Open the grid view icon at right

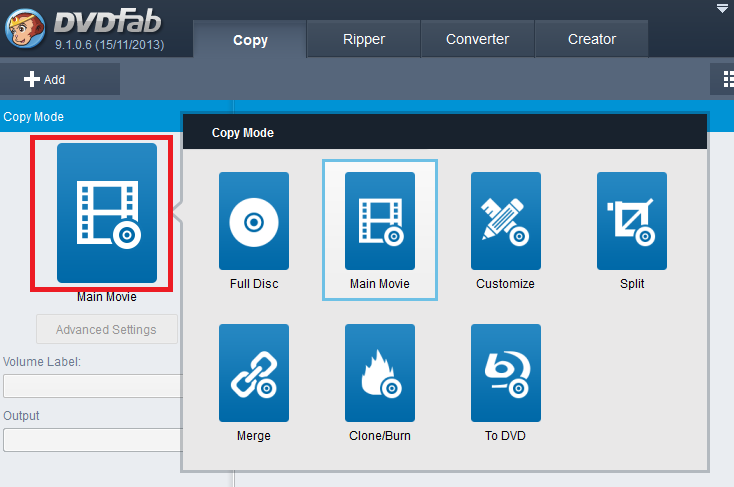click(727, 79)
